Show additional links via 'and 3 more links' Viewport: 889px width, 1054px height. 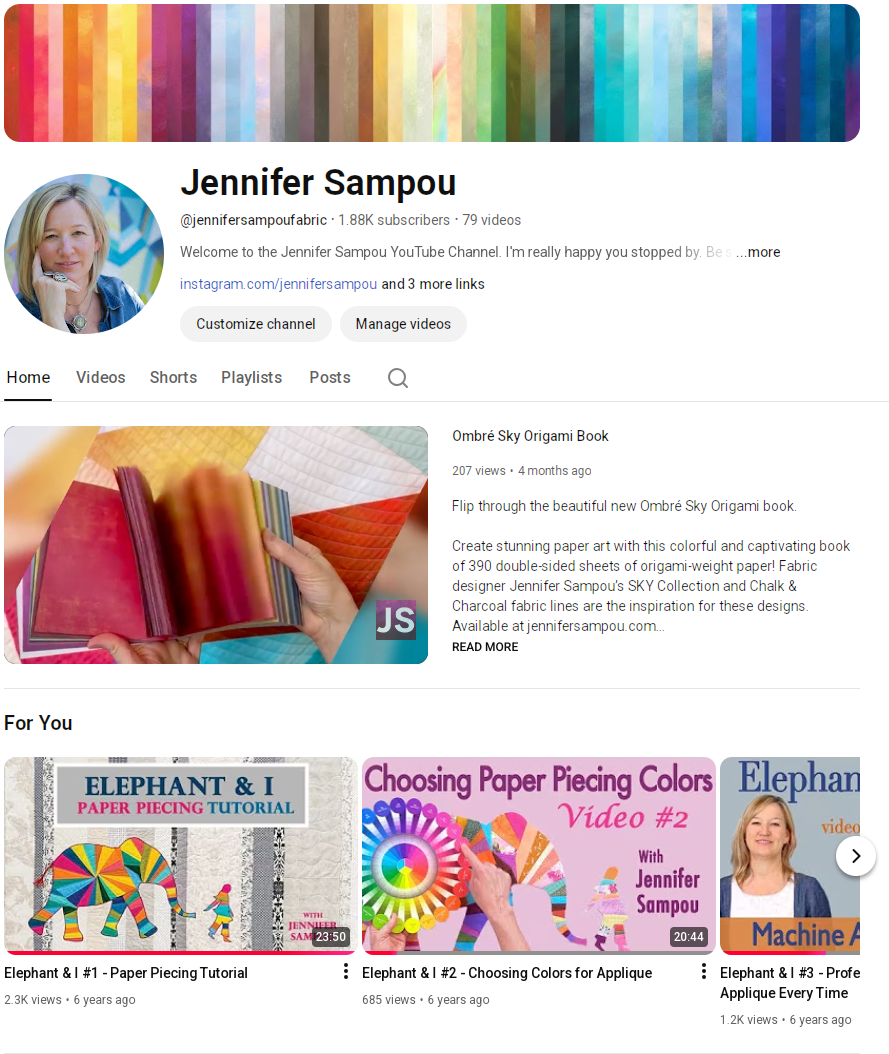point(433,284)
